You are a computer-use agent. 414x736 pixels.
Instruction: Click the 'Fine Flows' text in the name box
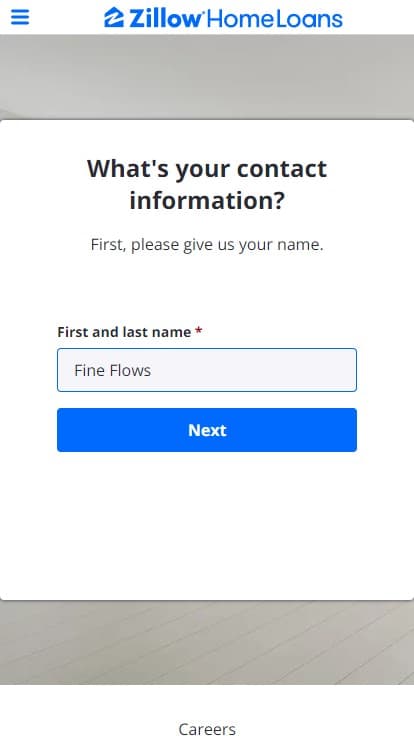click(x=113, y=370)
